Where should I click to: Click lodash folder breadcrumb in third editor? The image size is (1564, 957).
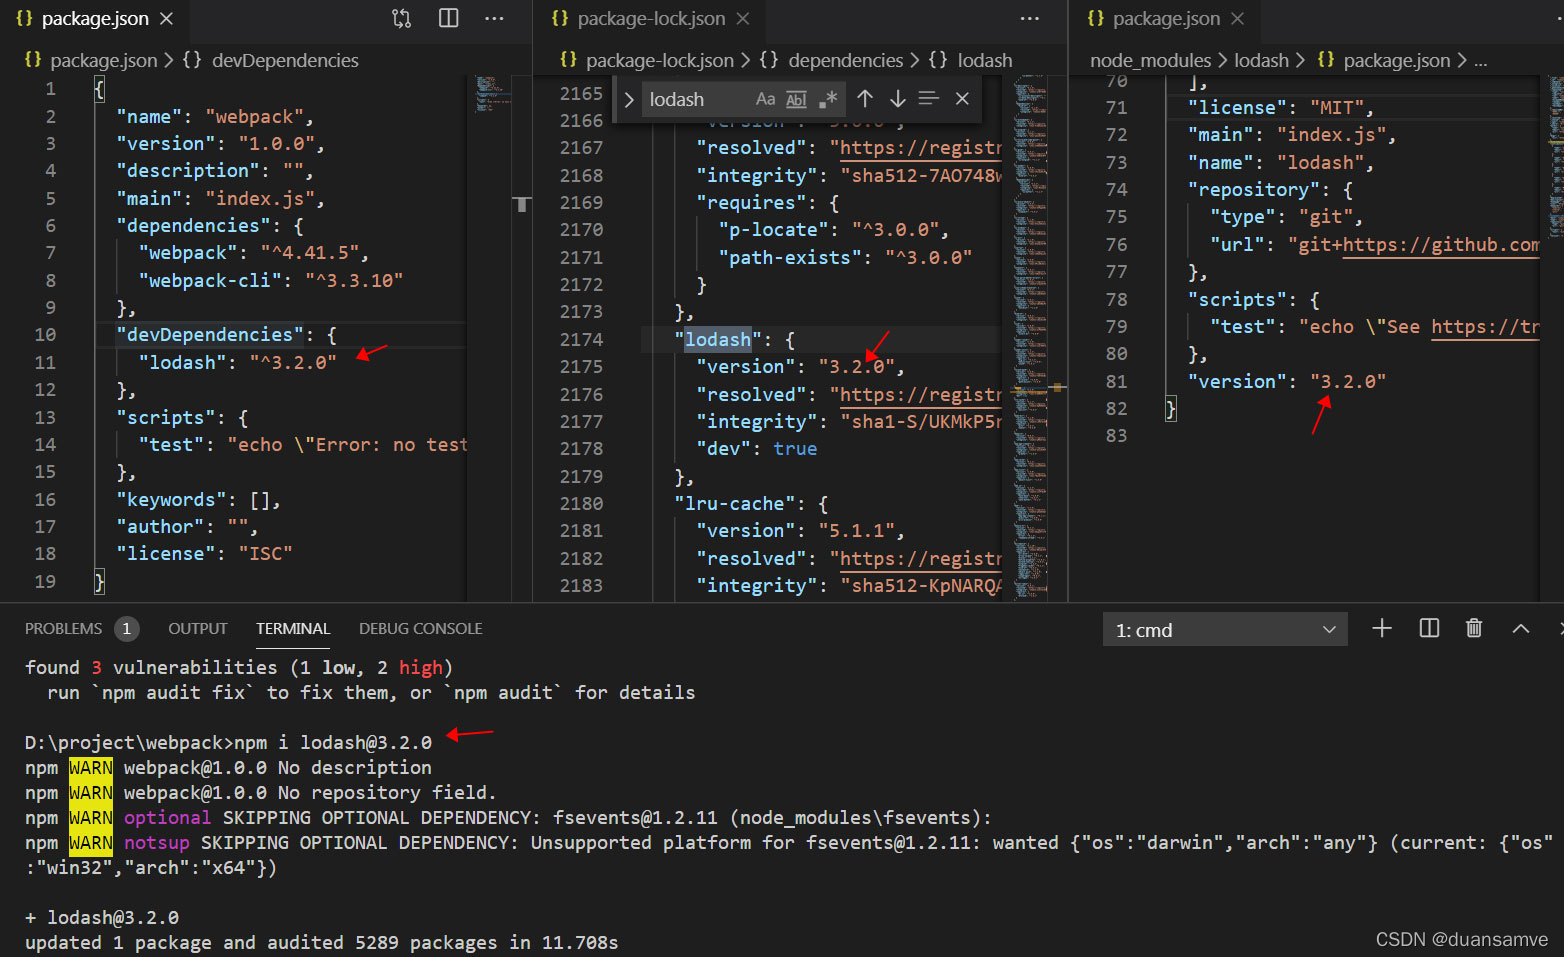point(1261,60)
